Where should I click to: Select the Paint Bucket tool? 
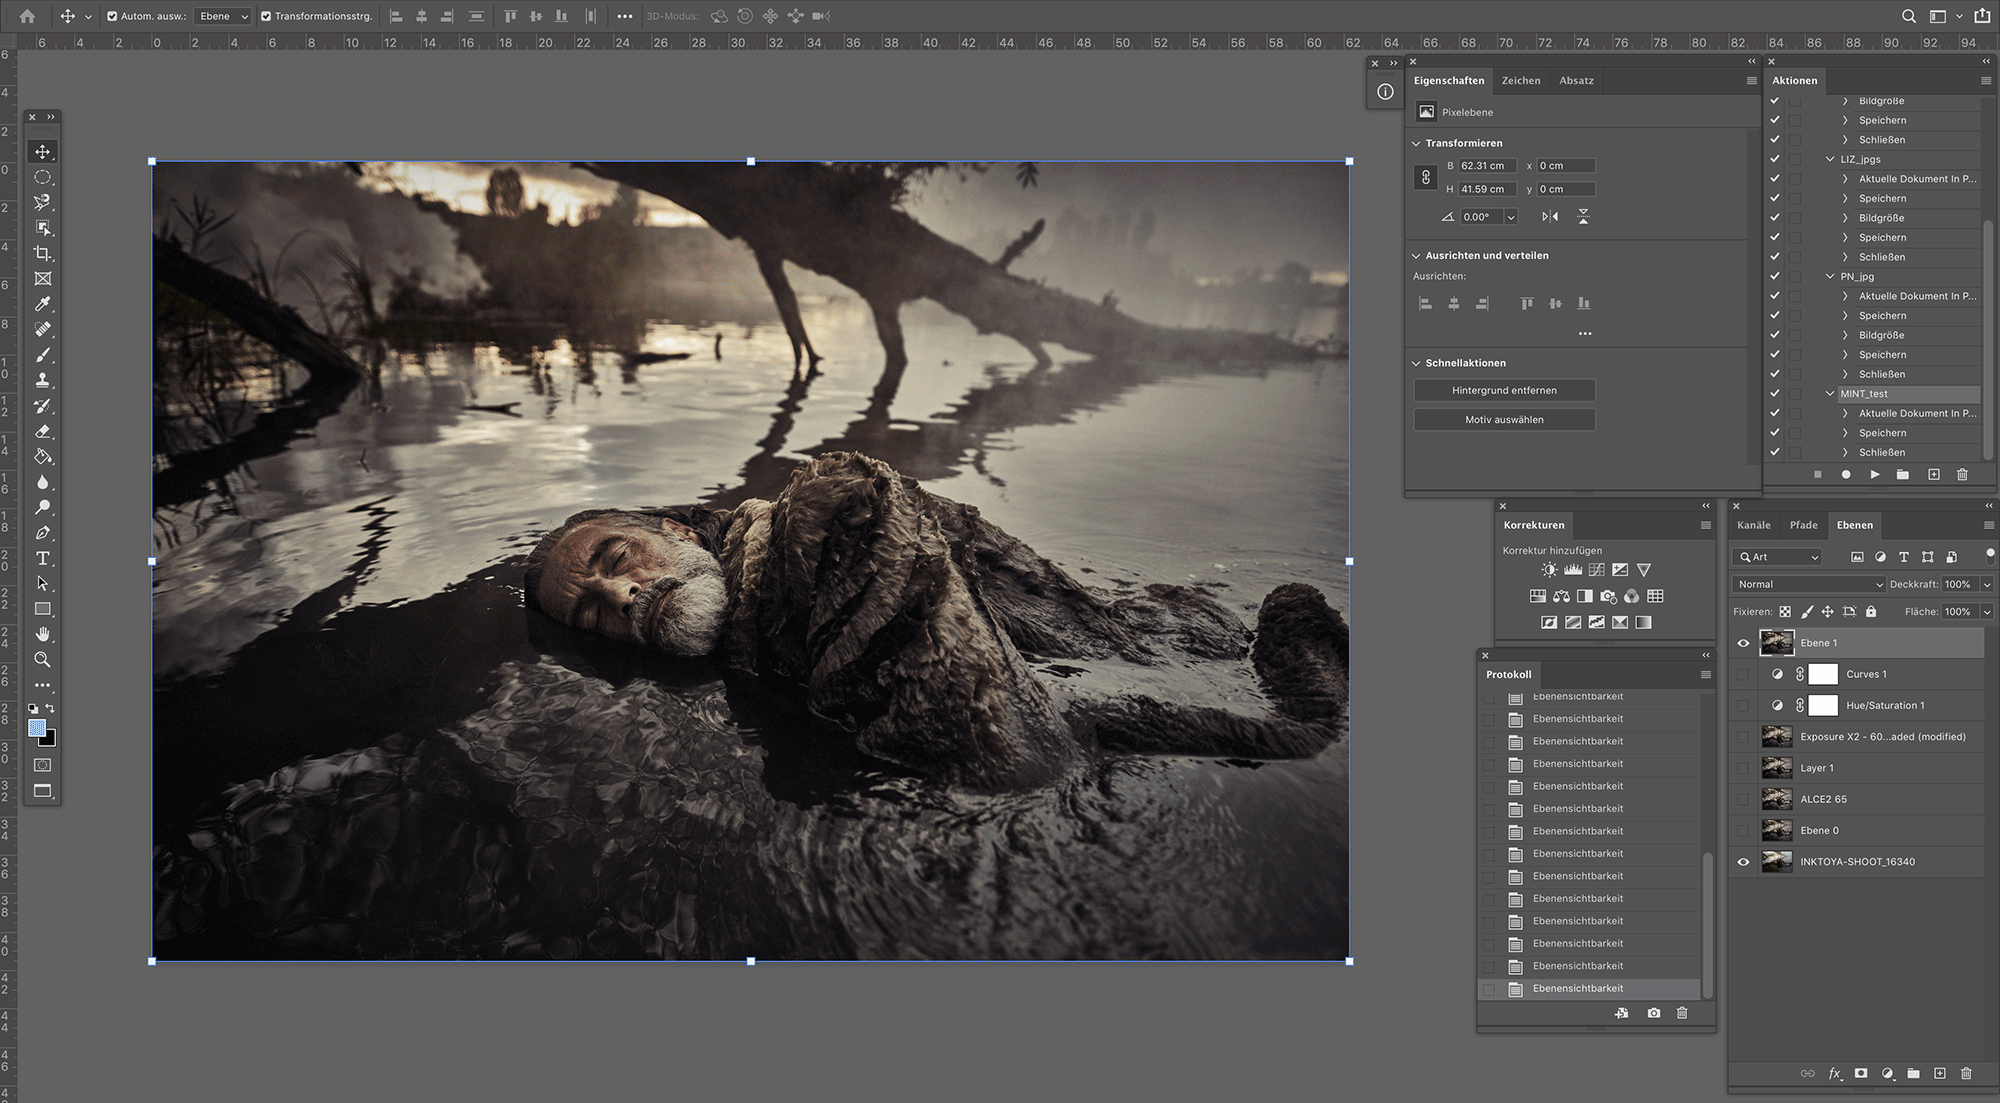[42, 457]
